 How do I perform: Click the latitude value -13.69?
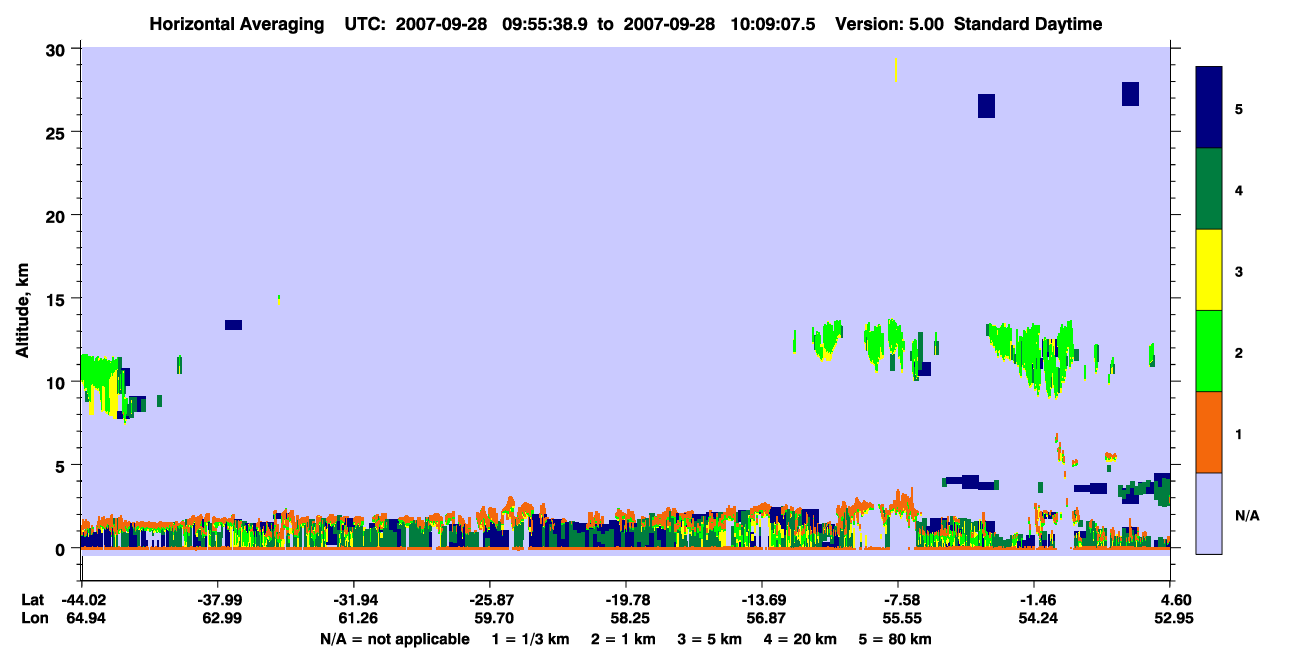762,600
